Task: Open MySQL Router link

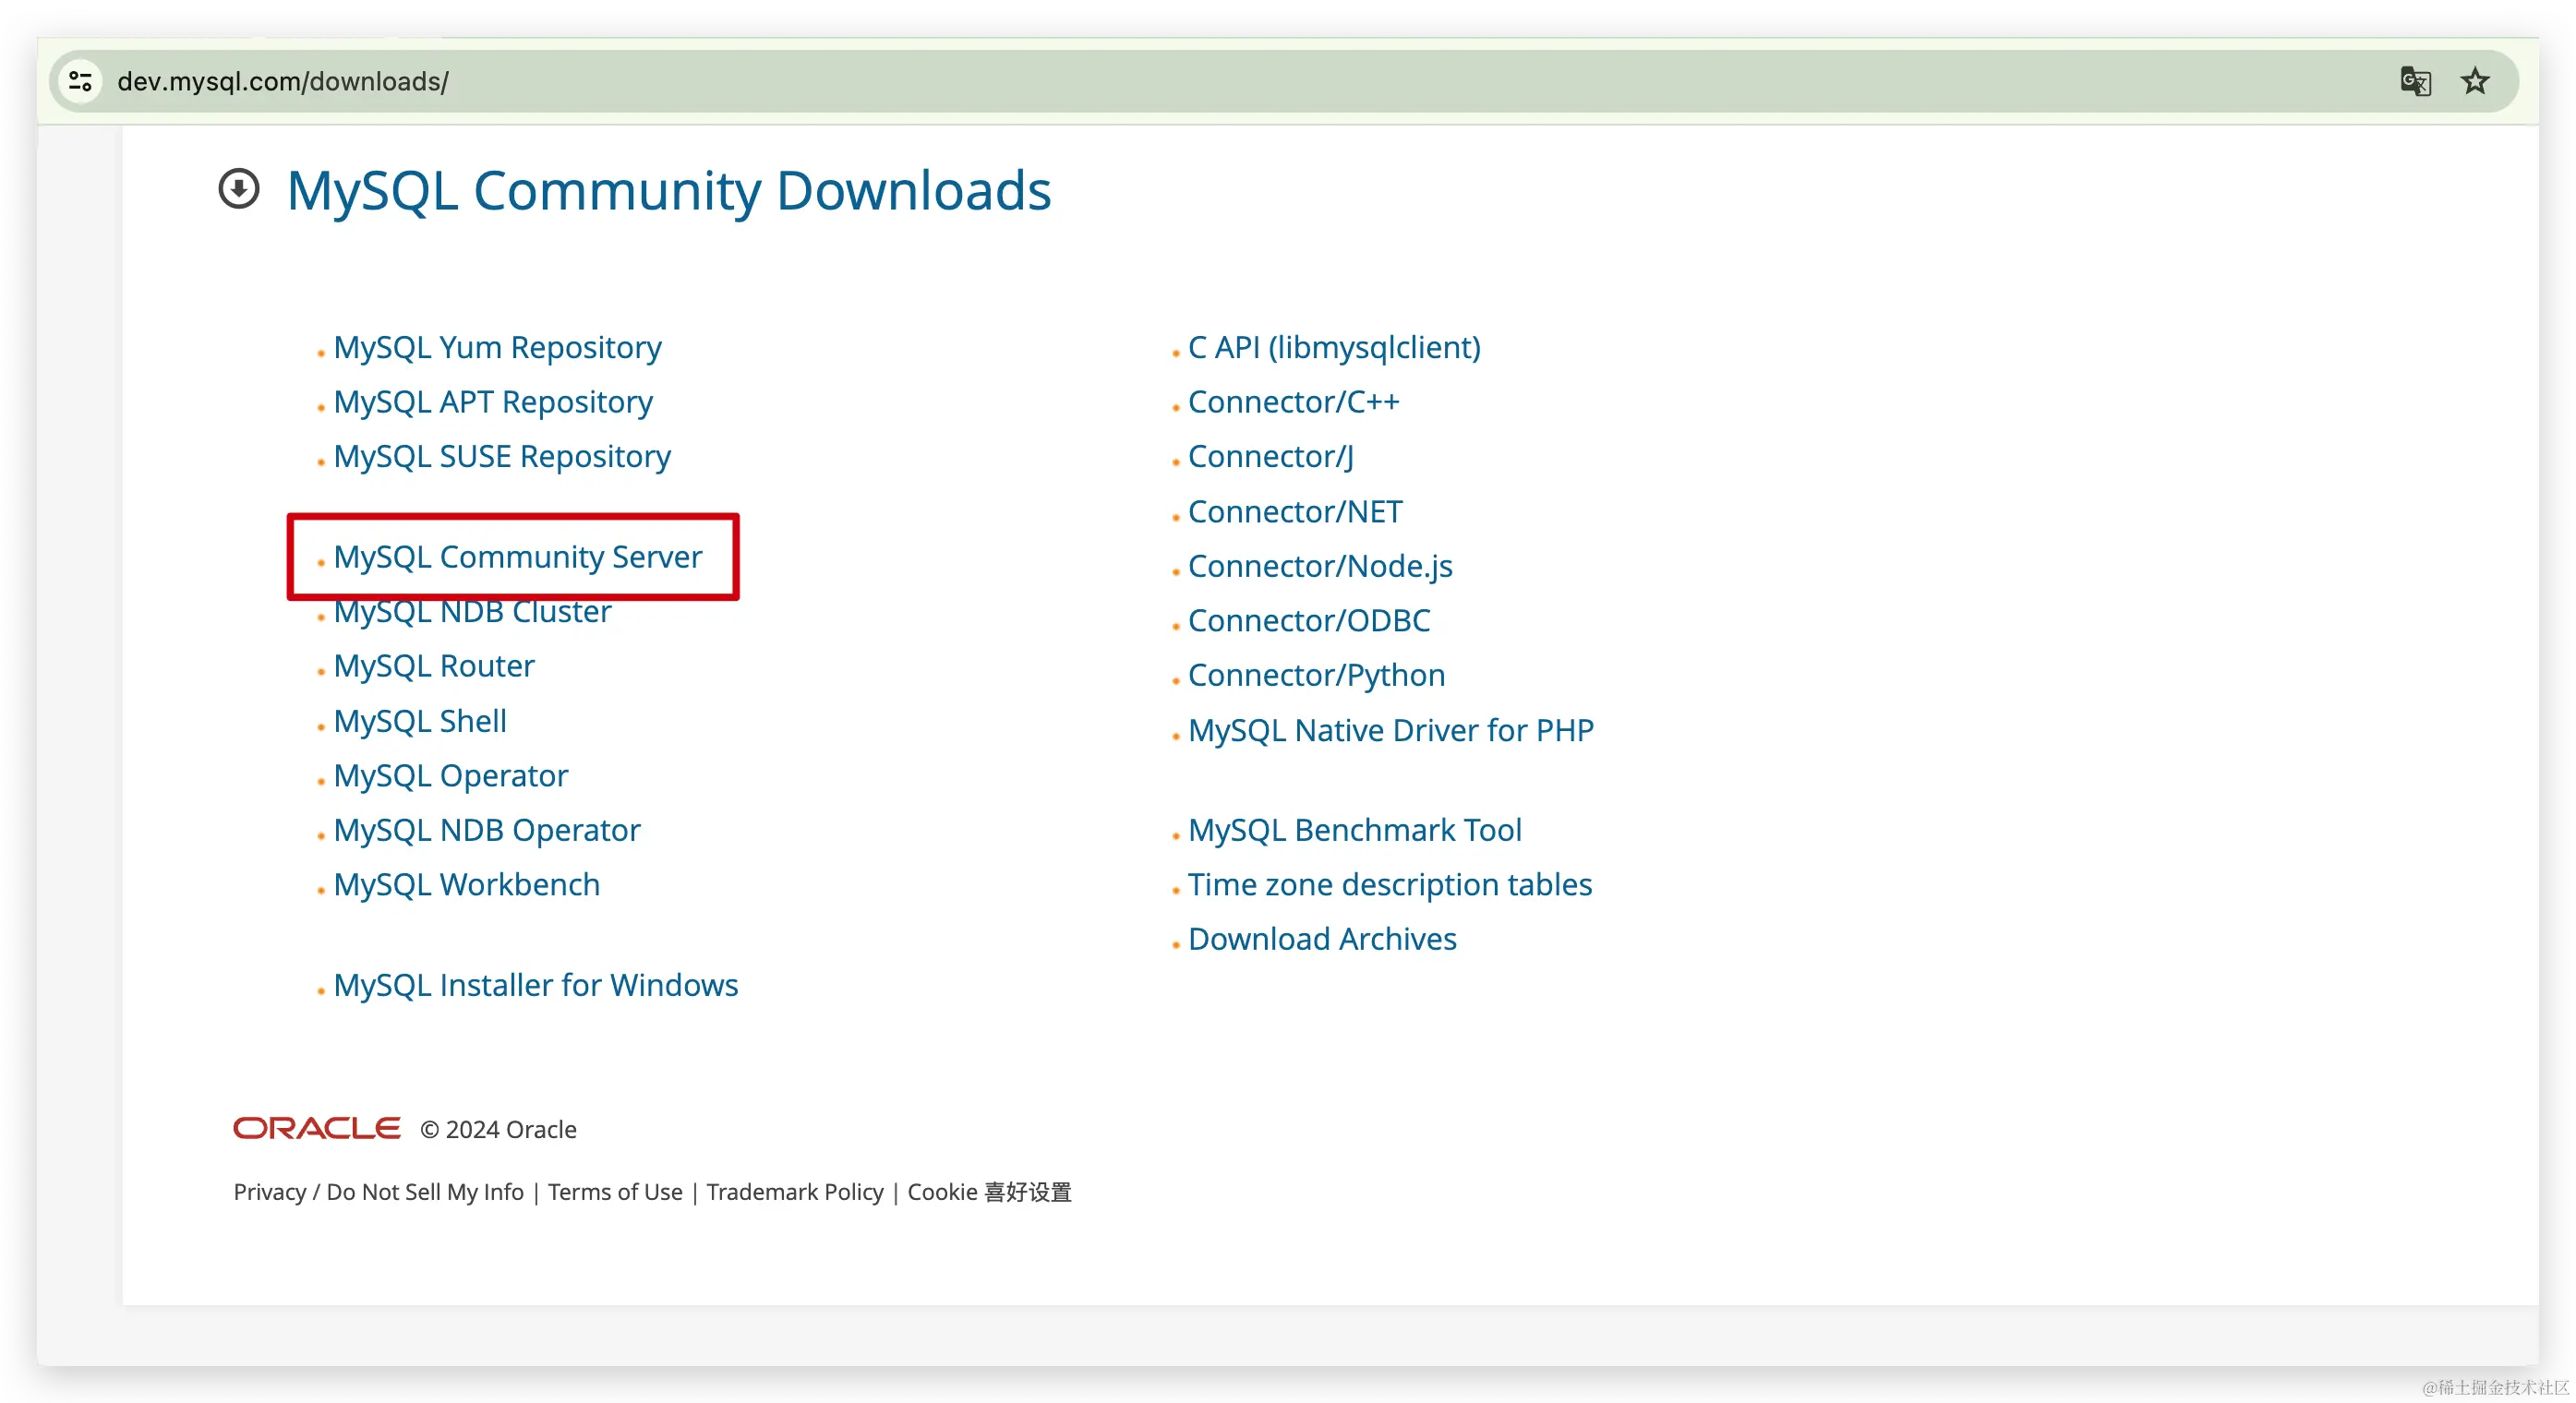Action: pyautogui.click(x=434, y=666)
